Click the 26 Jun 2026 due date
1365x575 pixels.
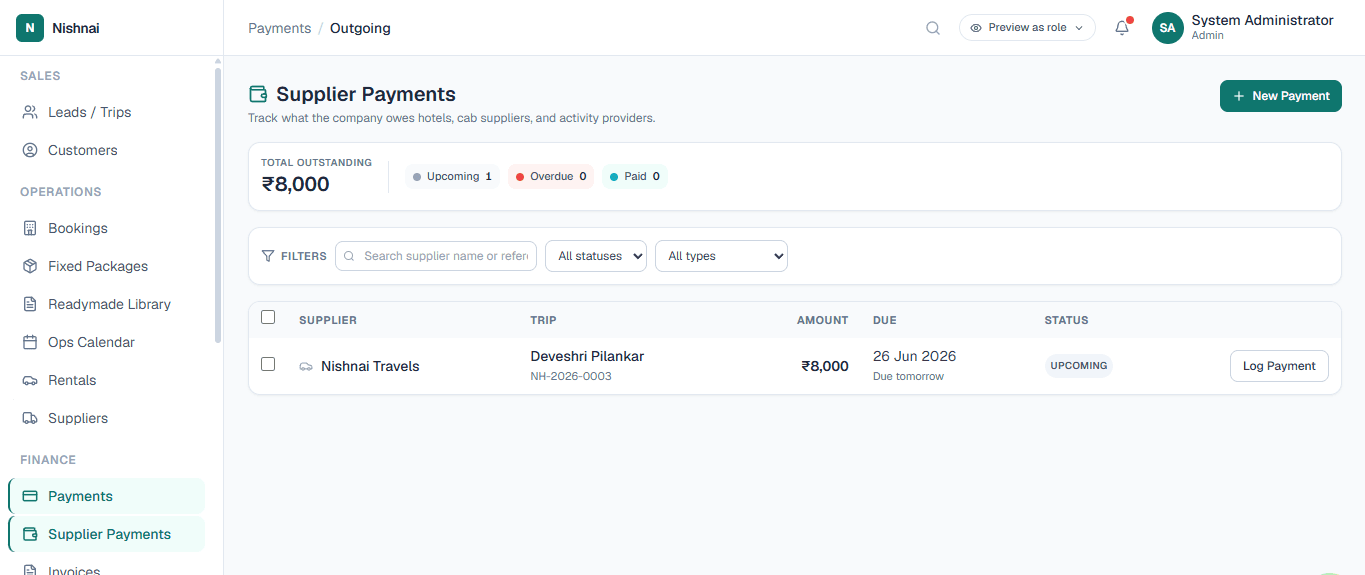pos(914,356)
